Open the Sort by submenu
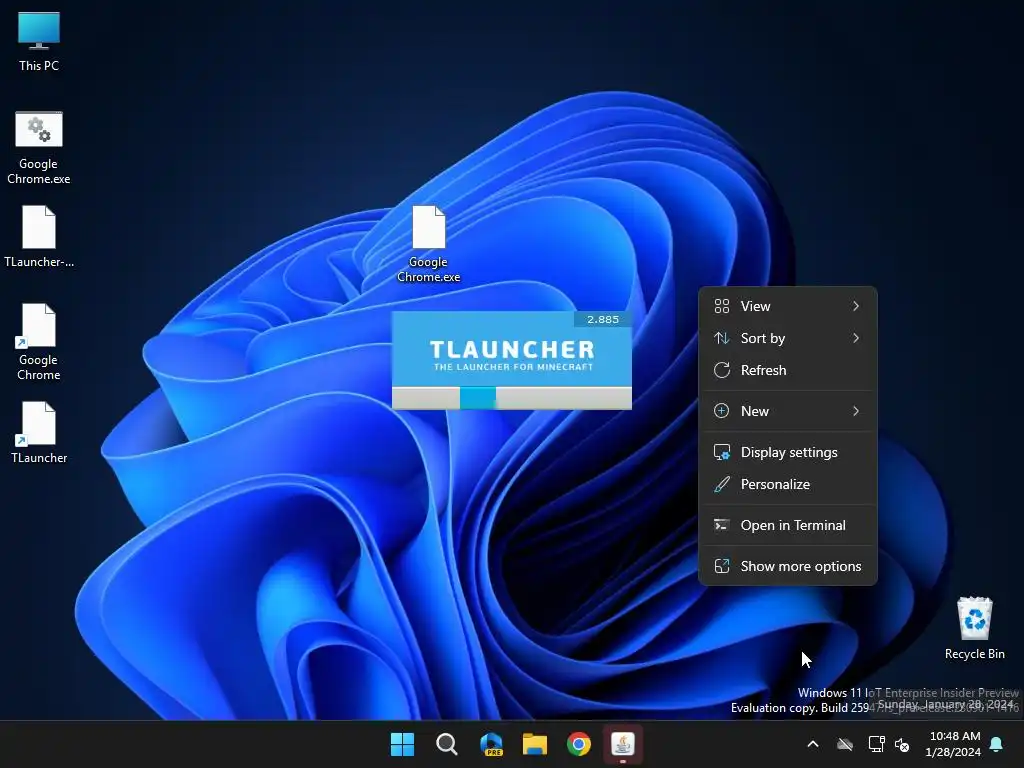This screenshot has height=768, width=1024. (x=788, y=338)
